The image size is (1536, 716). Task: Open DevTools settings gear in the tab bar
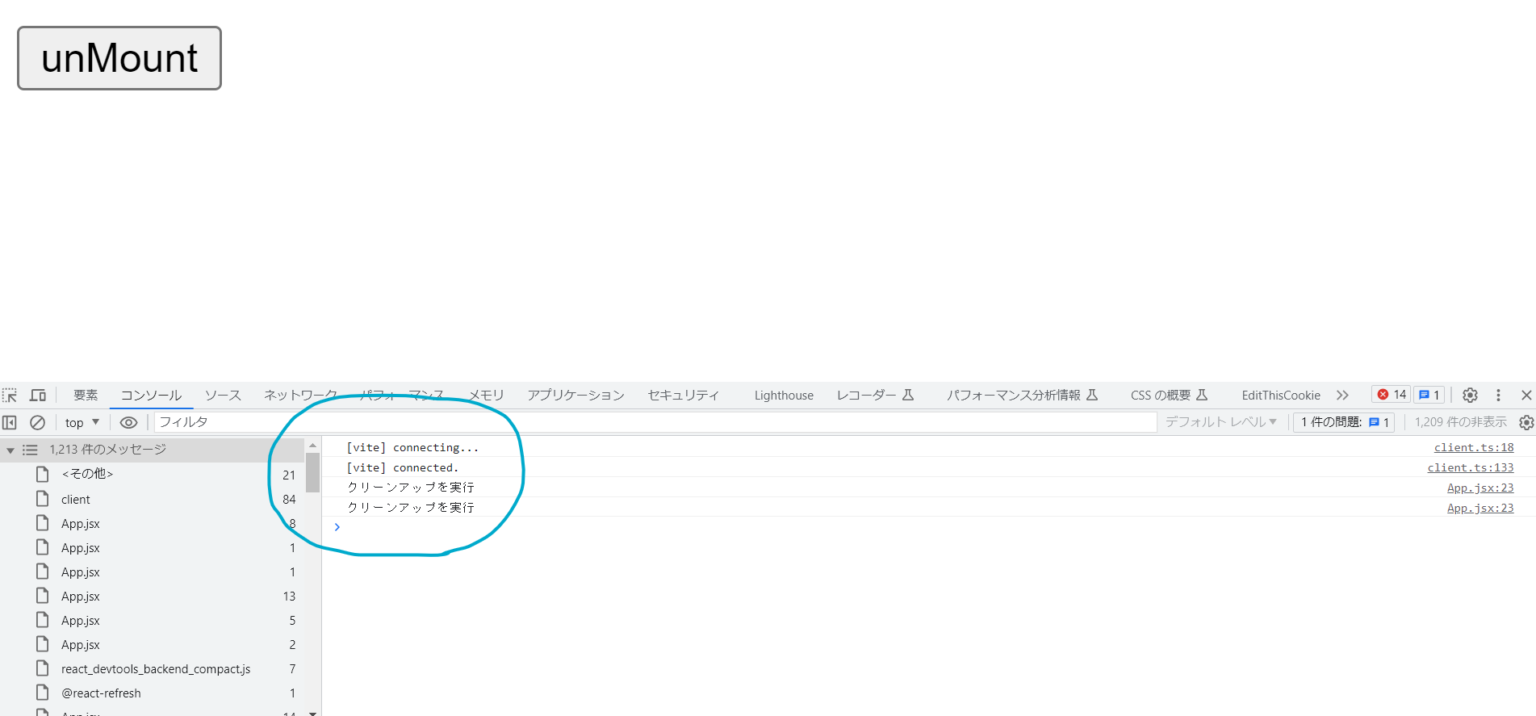coord(1470,395)
